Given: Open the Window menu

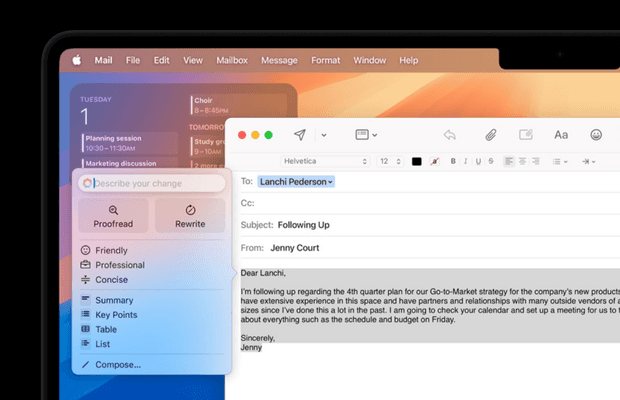Looking at the screenshot, I should (x=370, y=60).
